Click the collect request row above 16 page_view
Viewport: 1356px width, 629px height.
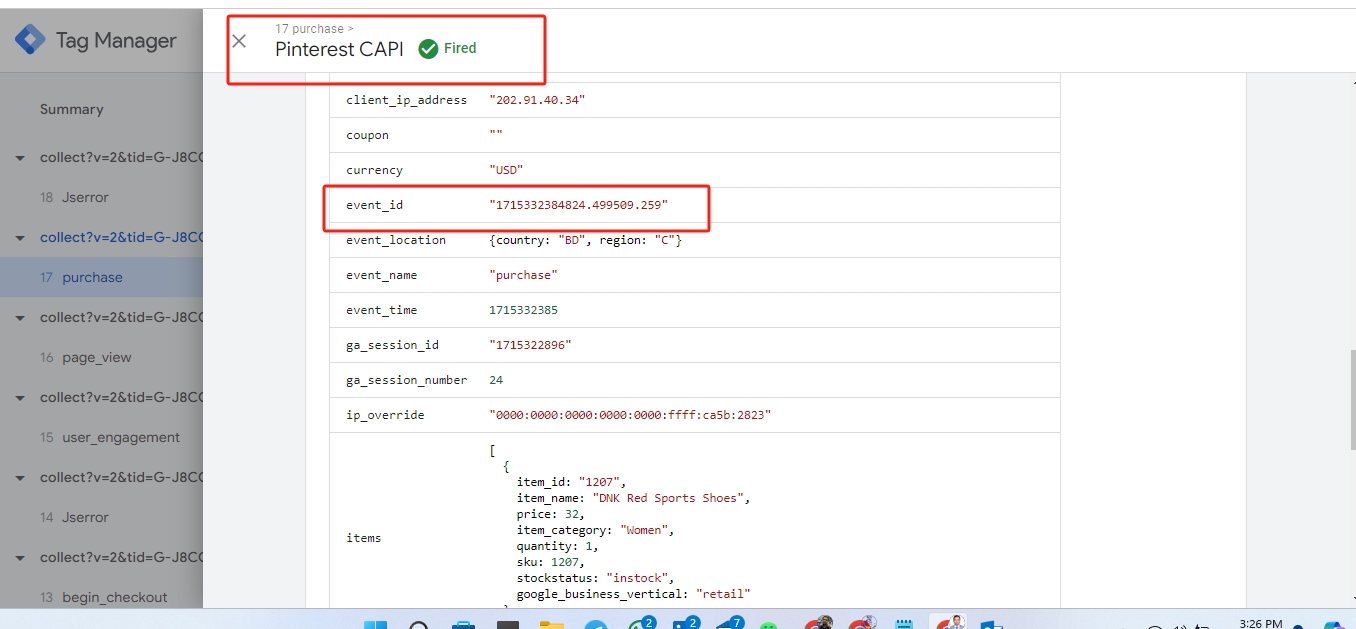coord(121,318)
